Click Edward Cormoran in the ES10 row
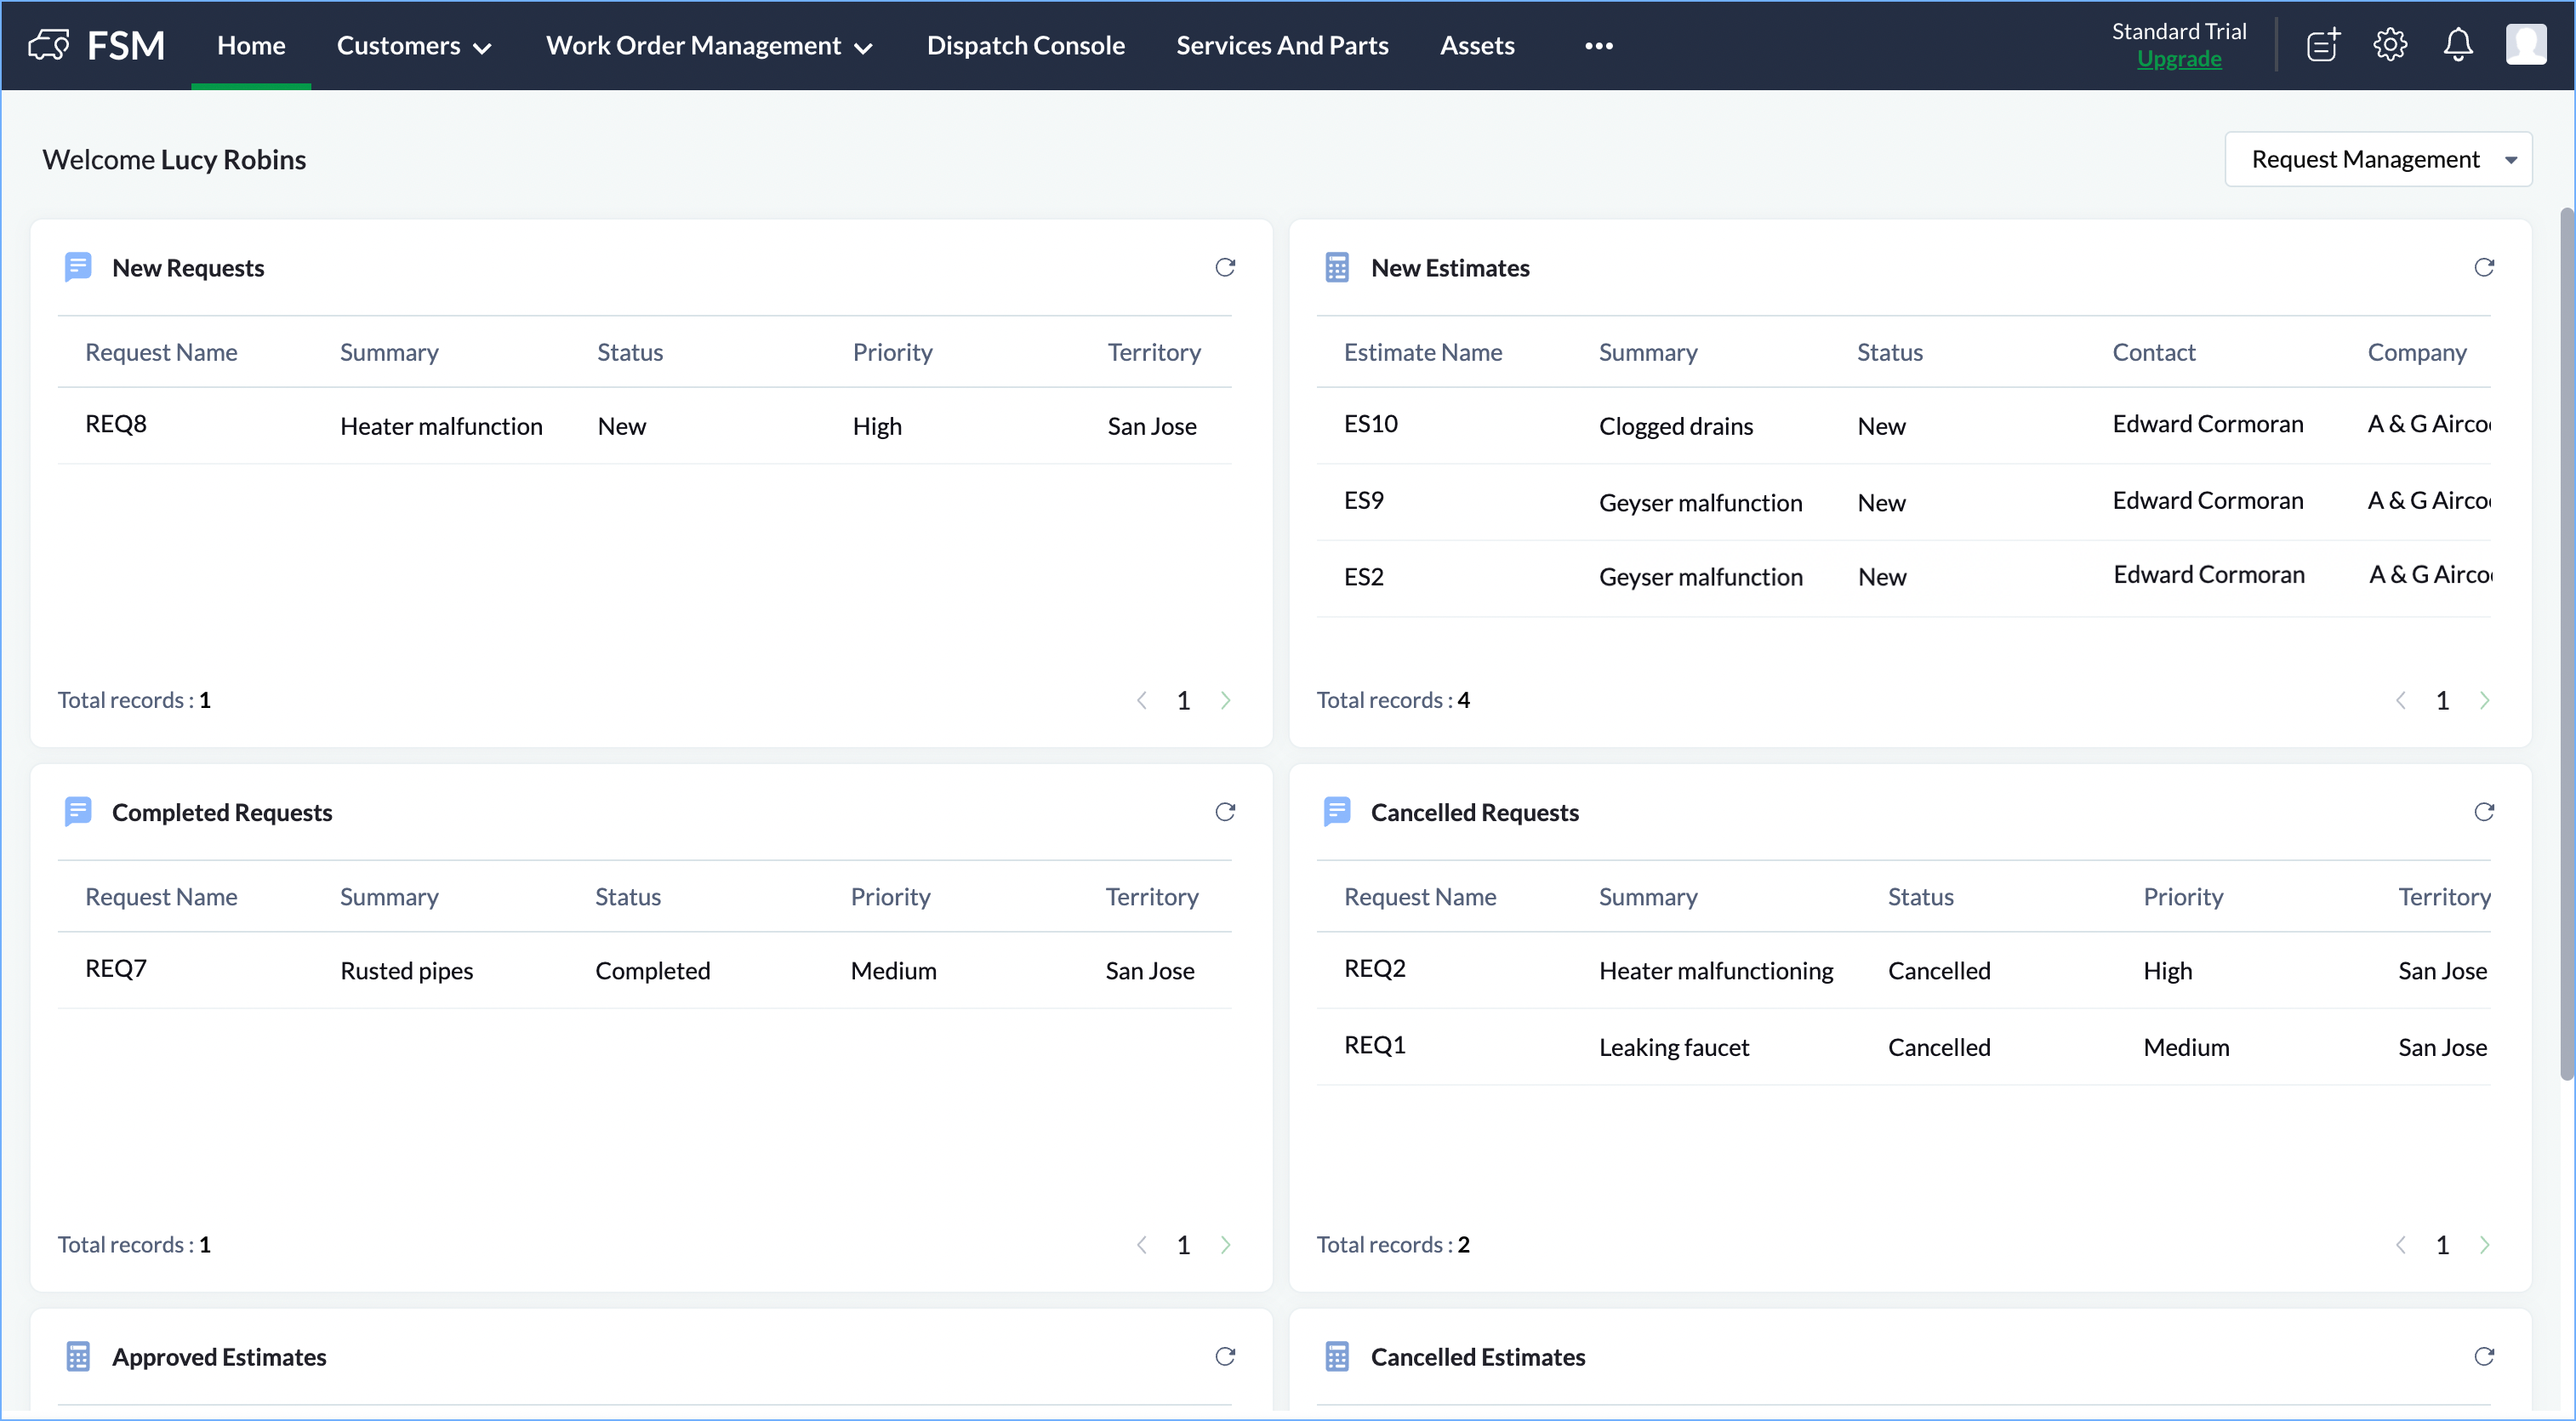This screenshot has width=2576, height=1421. (2207, 424)
